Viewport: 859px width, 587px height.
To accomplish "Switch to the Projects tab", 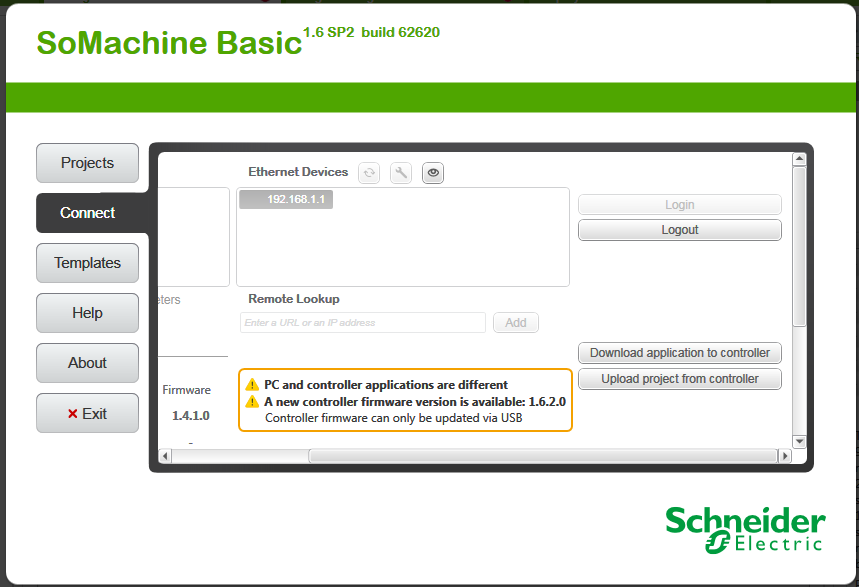I will coord(86,162).
